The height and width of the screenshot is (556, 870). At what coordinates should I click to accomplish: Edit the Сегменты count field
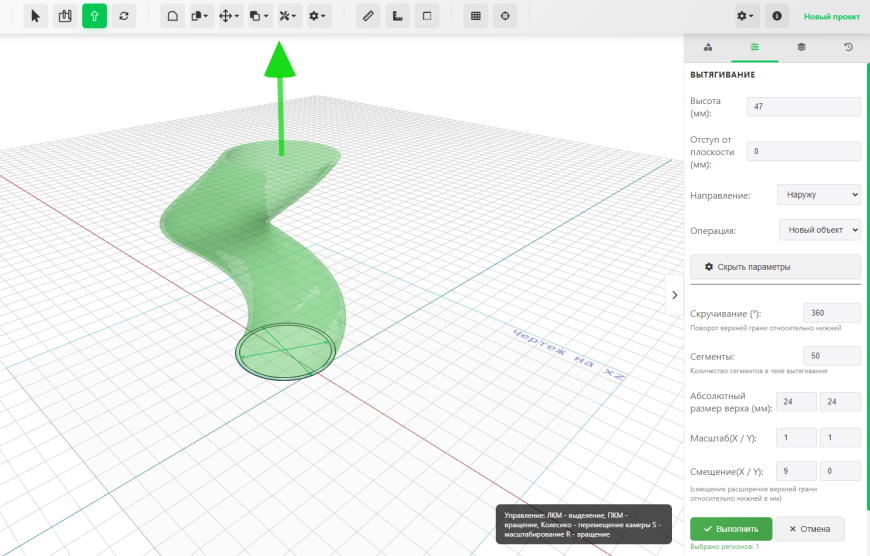click(x=832, y=356)
